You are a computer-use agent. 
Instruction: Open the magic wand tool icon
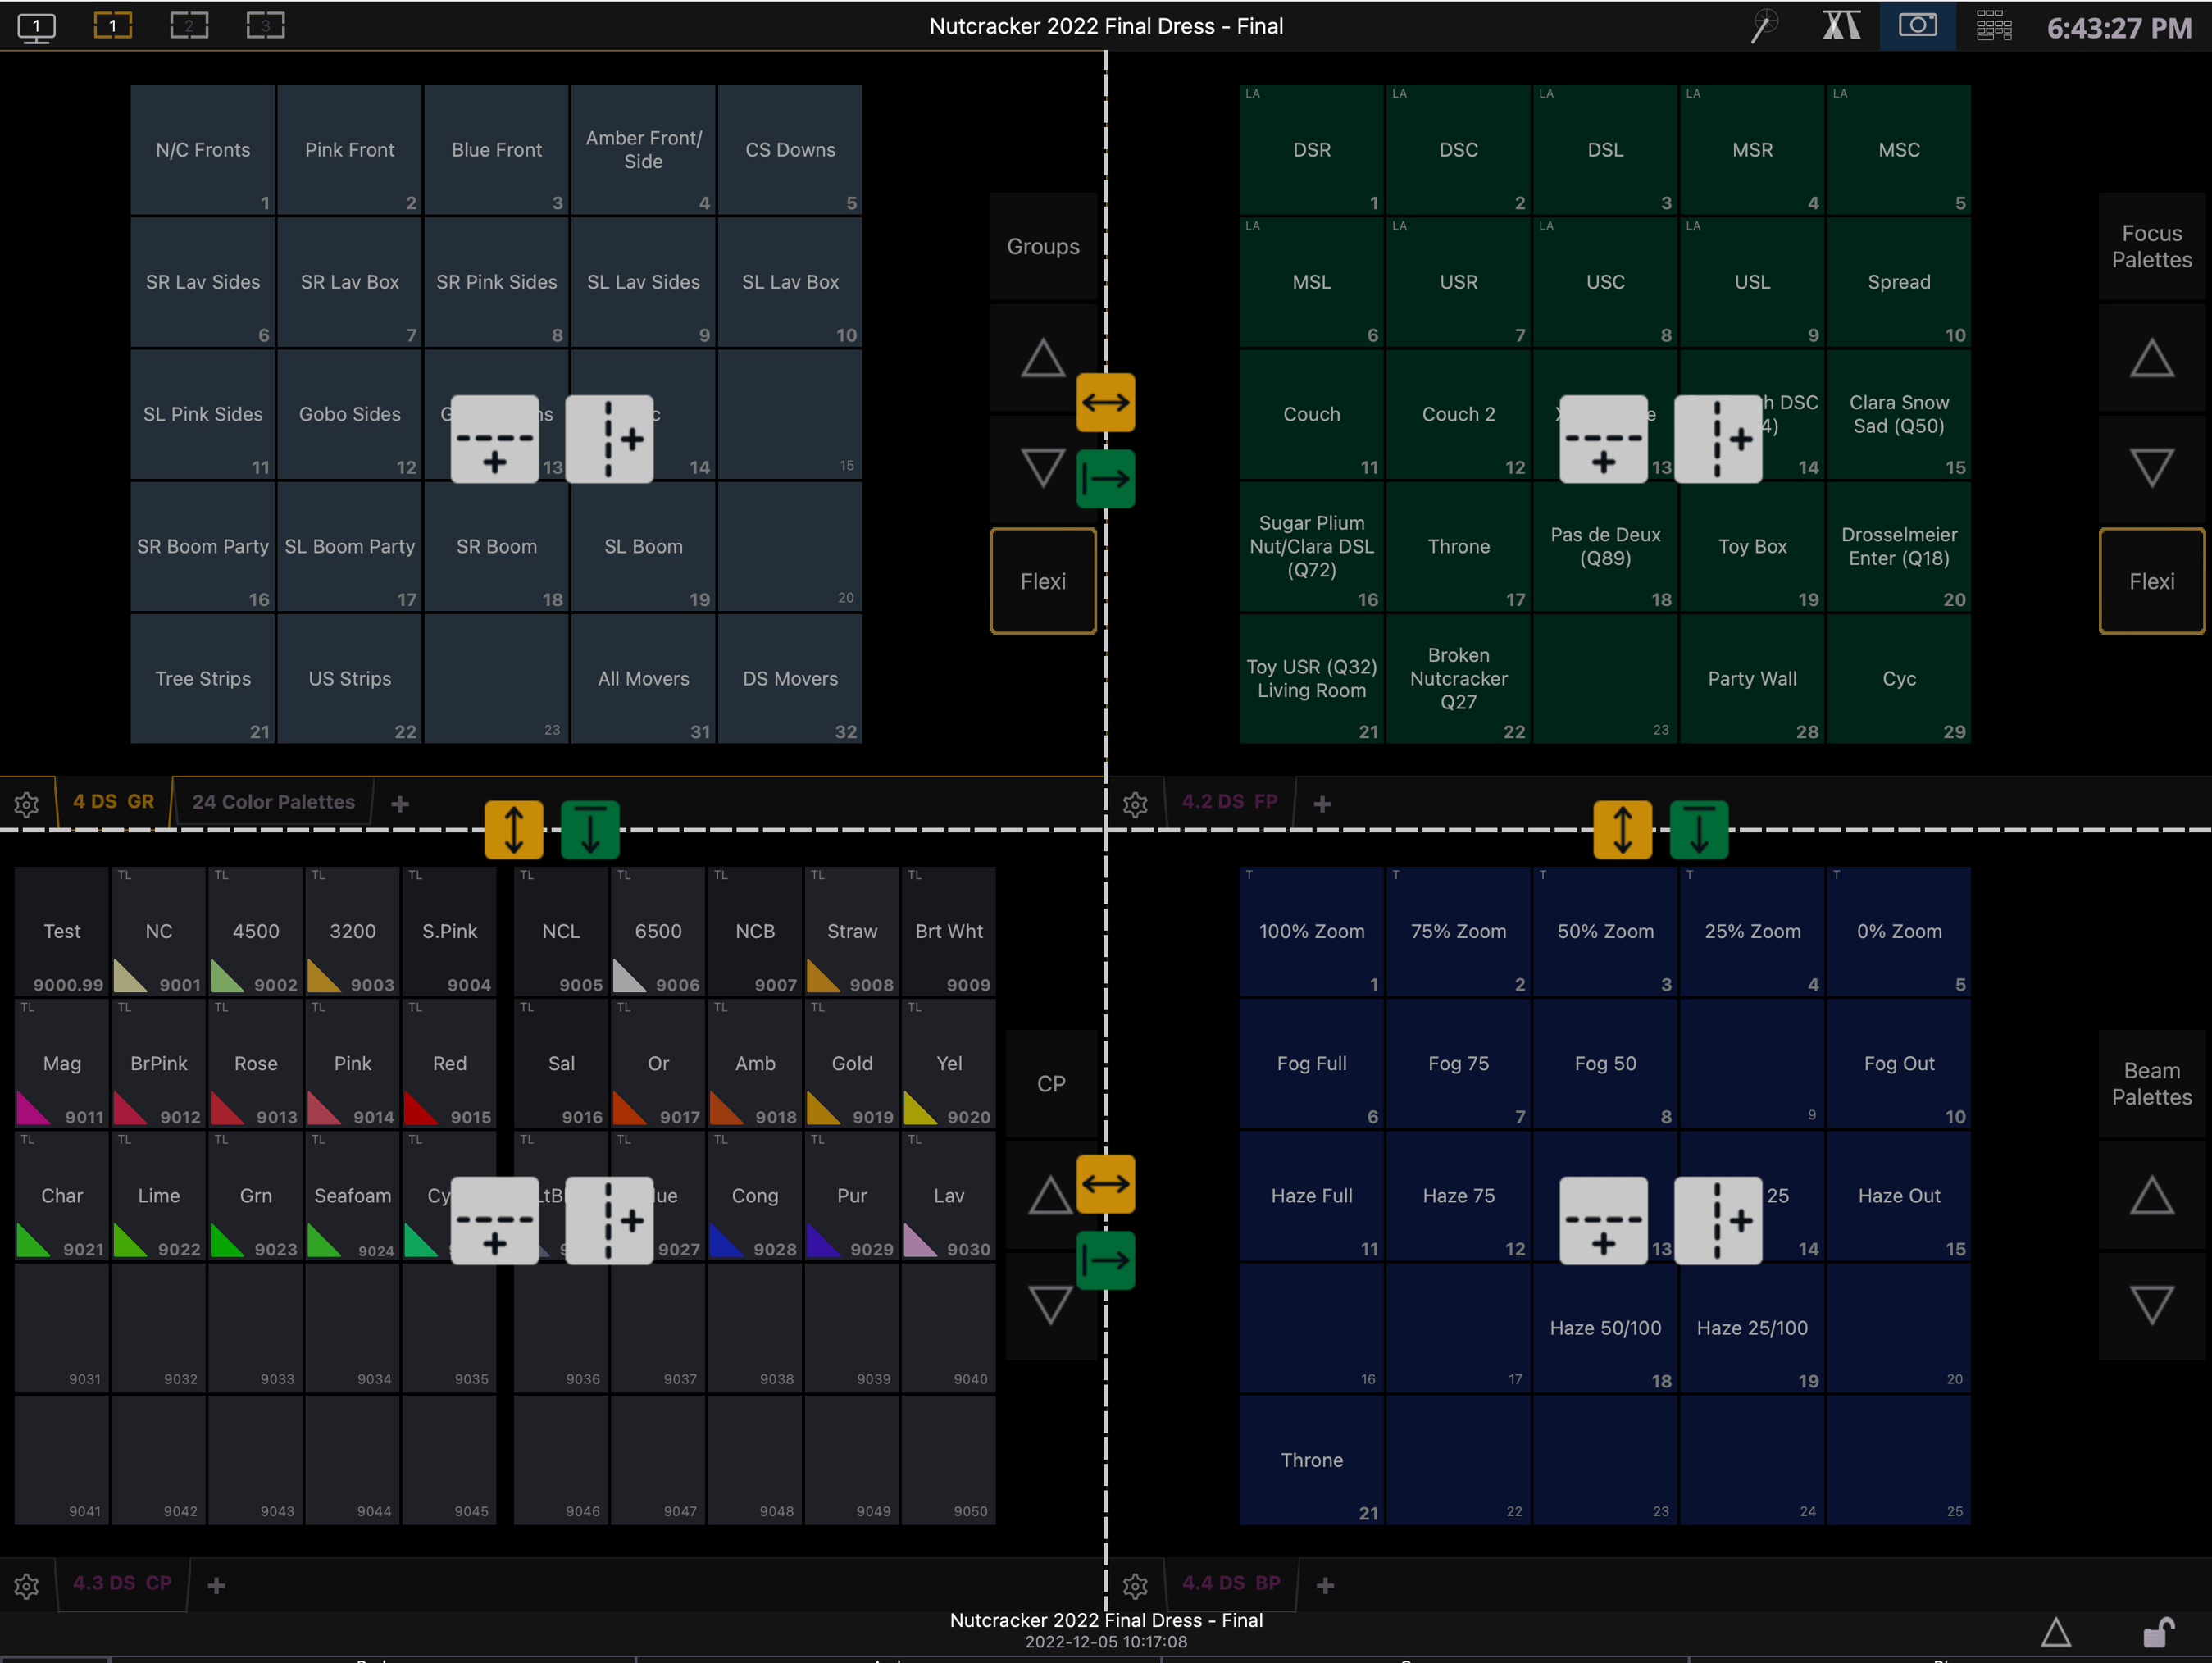click(1765, 26)
